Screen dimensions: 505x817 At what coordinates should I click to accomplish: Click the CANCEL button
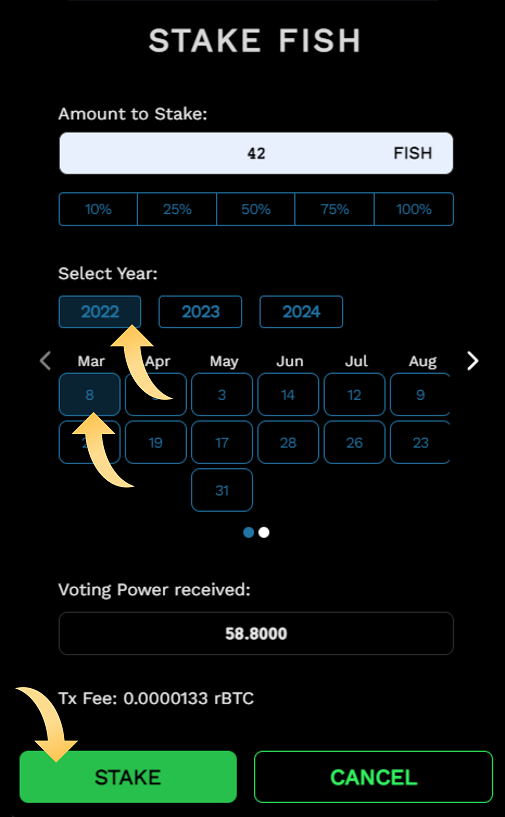click(x=373, y=776)
